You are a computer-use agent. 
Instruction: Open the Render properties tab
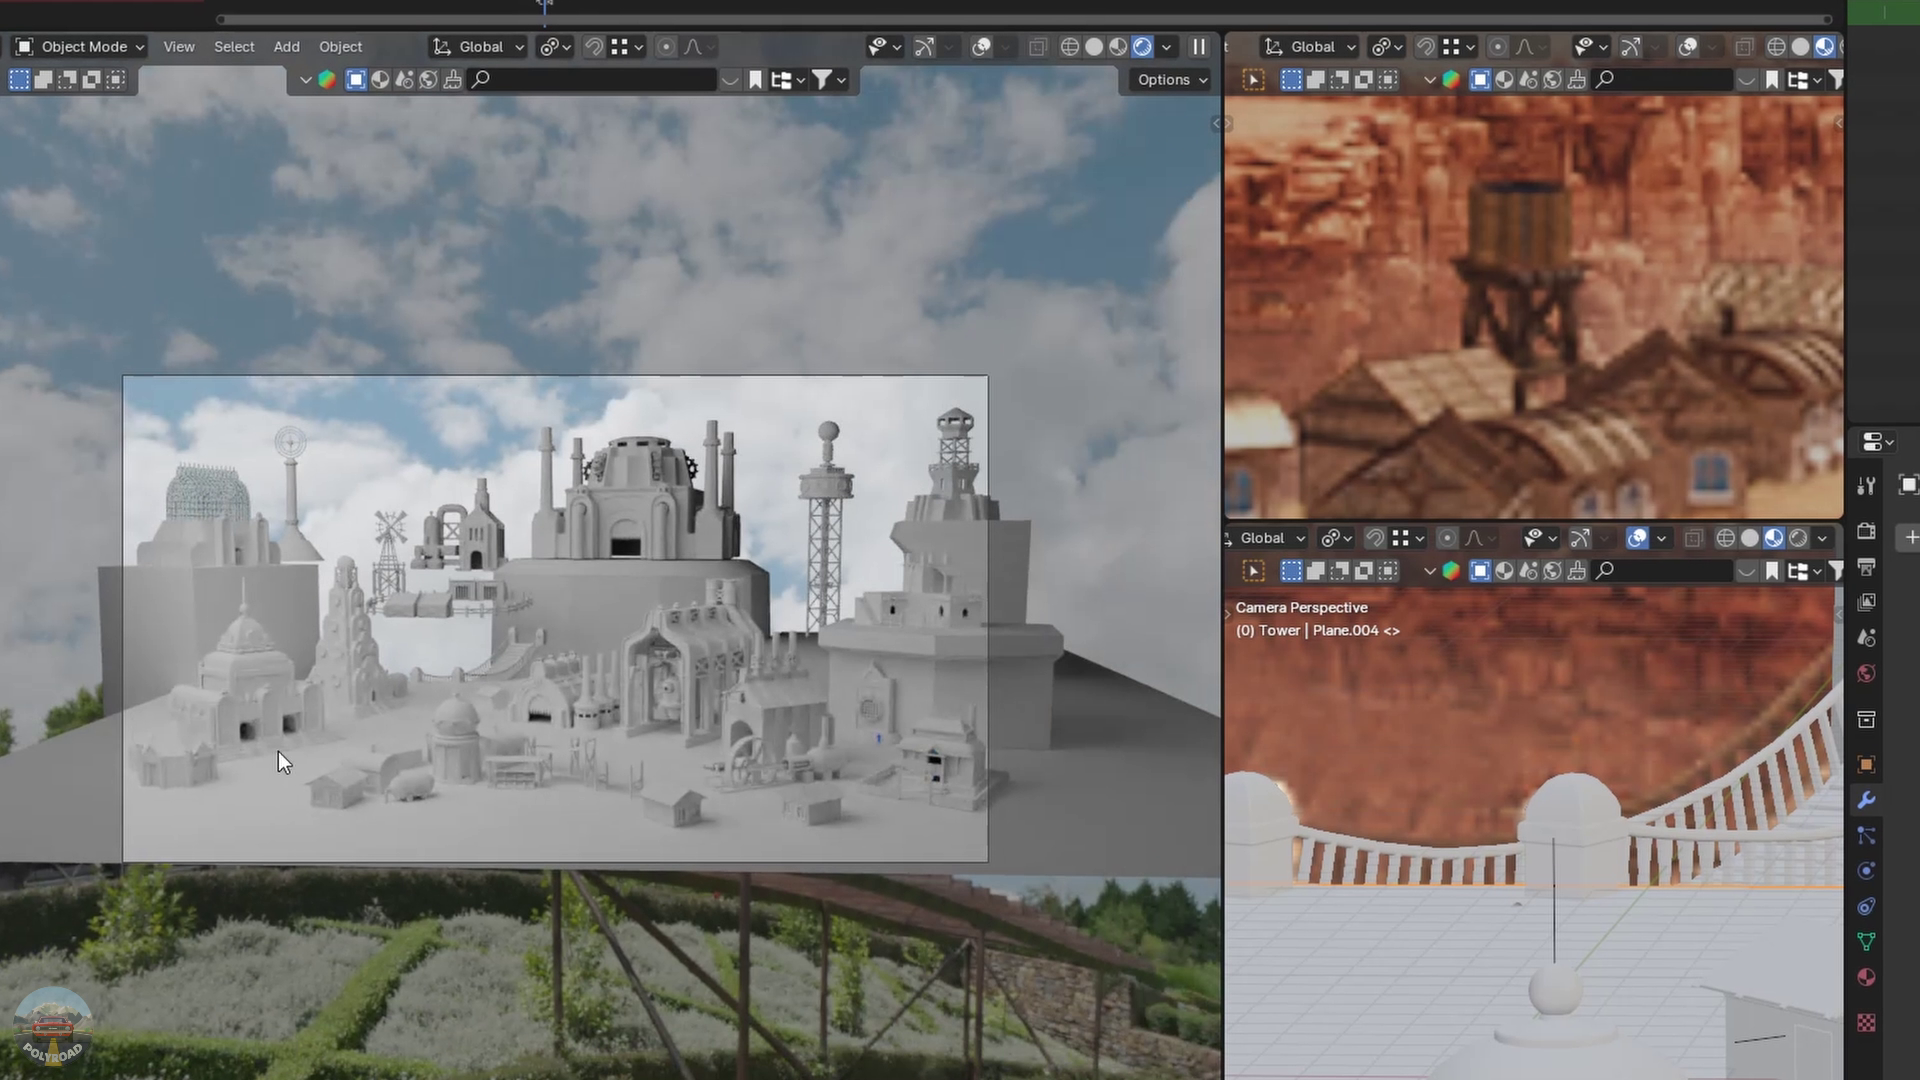pyautogui.click(x=1866, y=531)
